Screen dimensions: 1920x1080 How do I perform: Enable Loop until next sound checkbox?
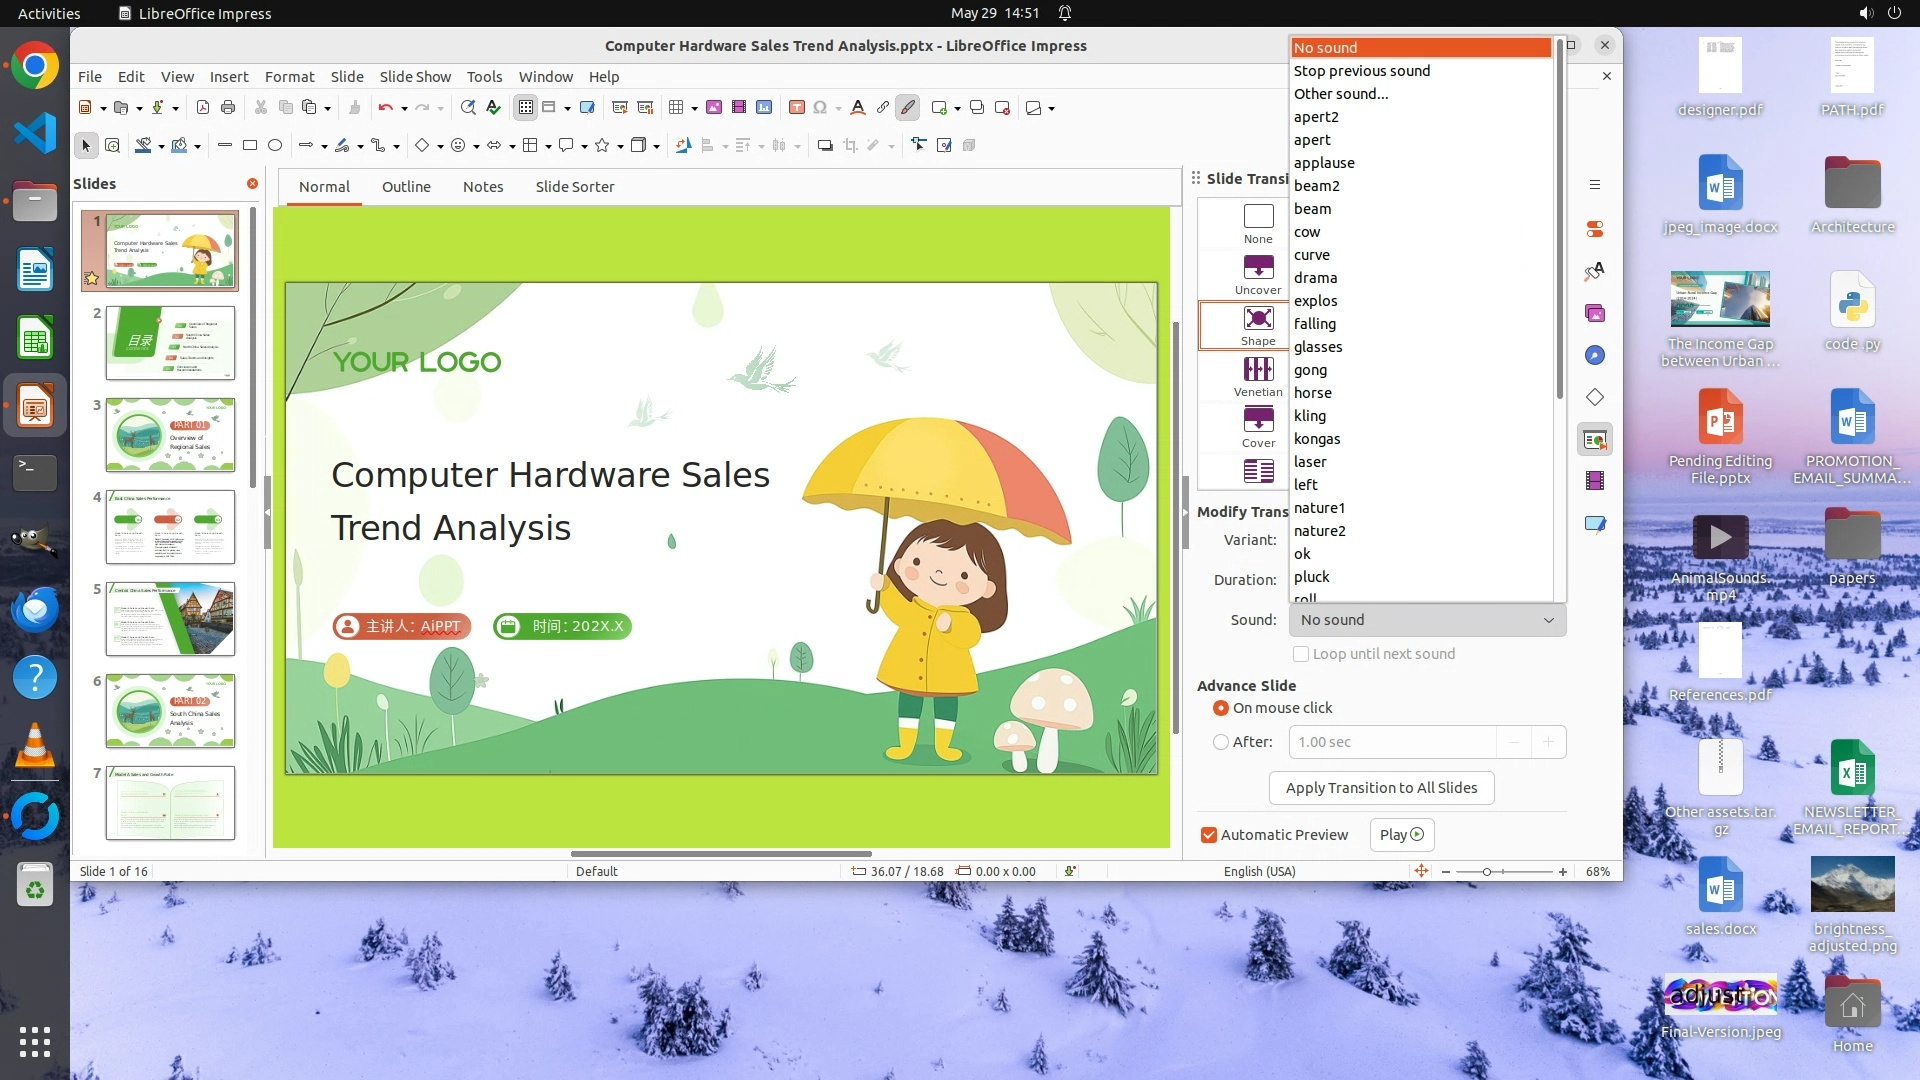[x=1301, y=654]
